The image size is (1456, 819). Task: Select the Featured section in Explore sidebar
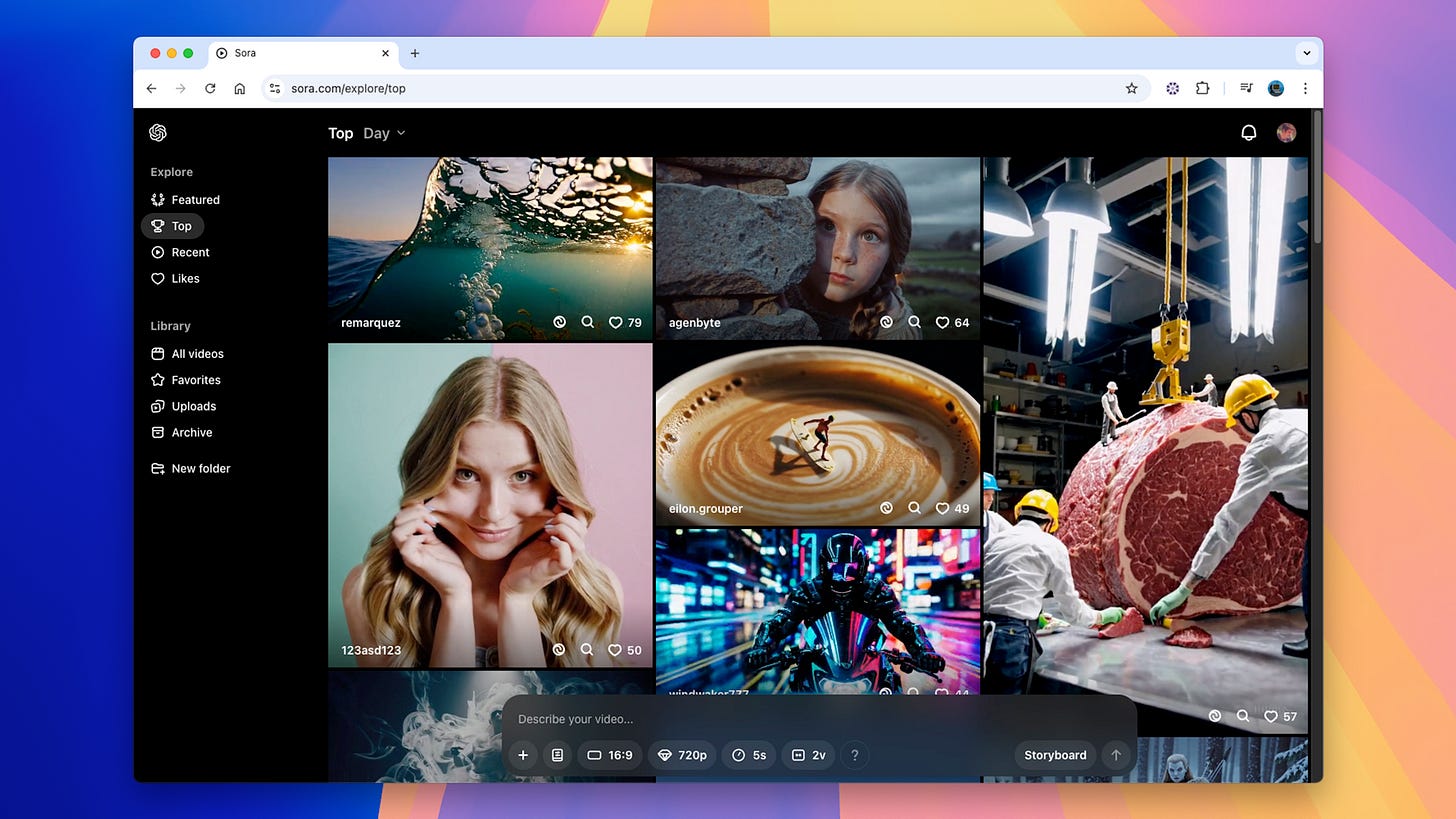tap(194, 199)
